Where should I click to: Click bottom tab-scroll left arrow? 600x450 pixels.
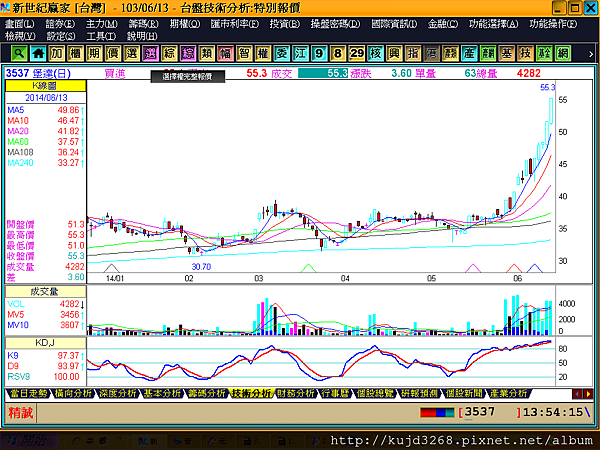coord(577,394)
